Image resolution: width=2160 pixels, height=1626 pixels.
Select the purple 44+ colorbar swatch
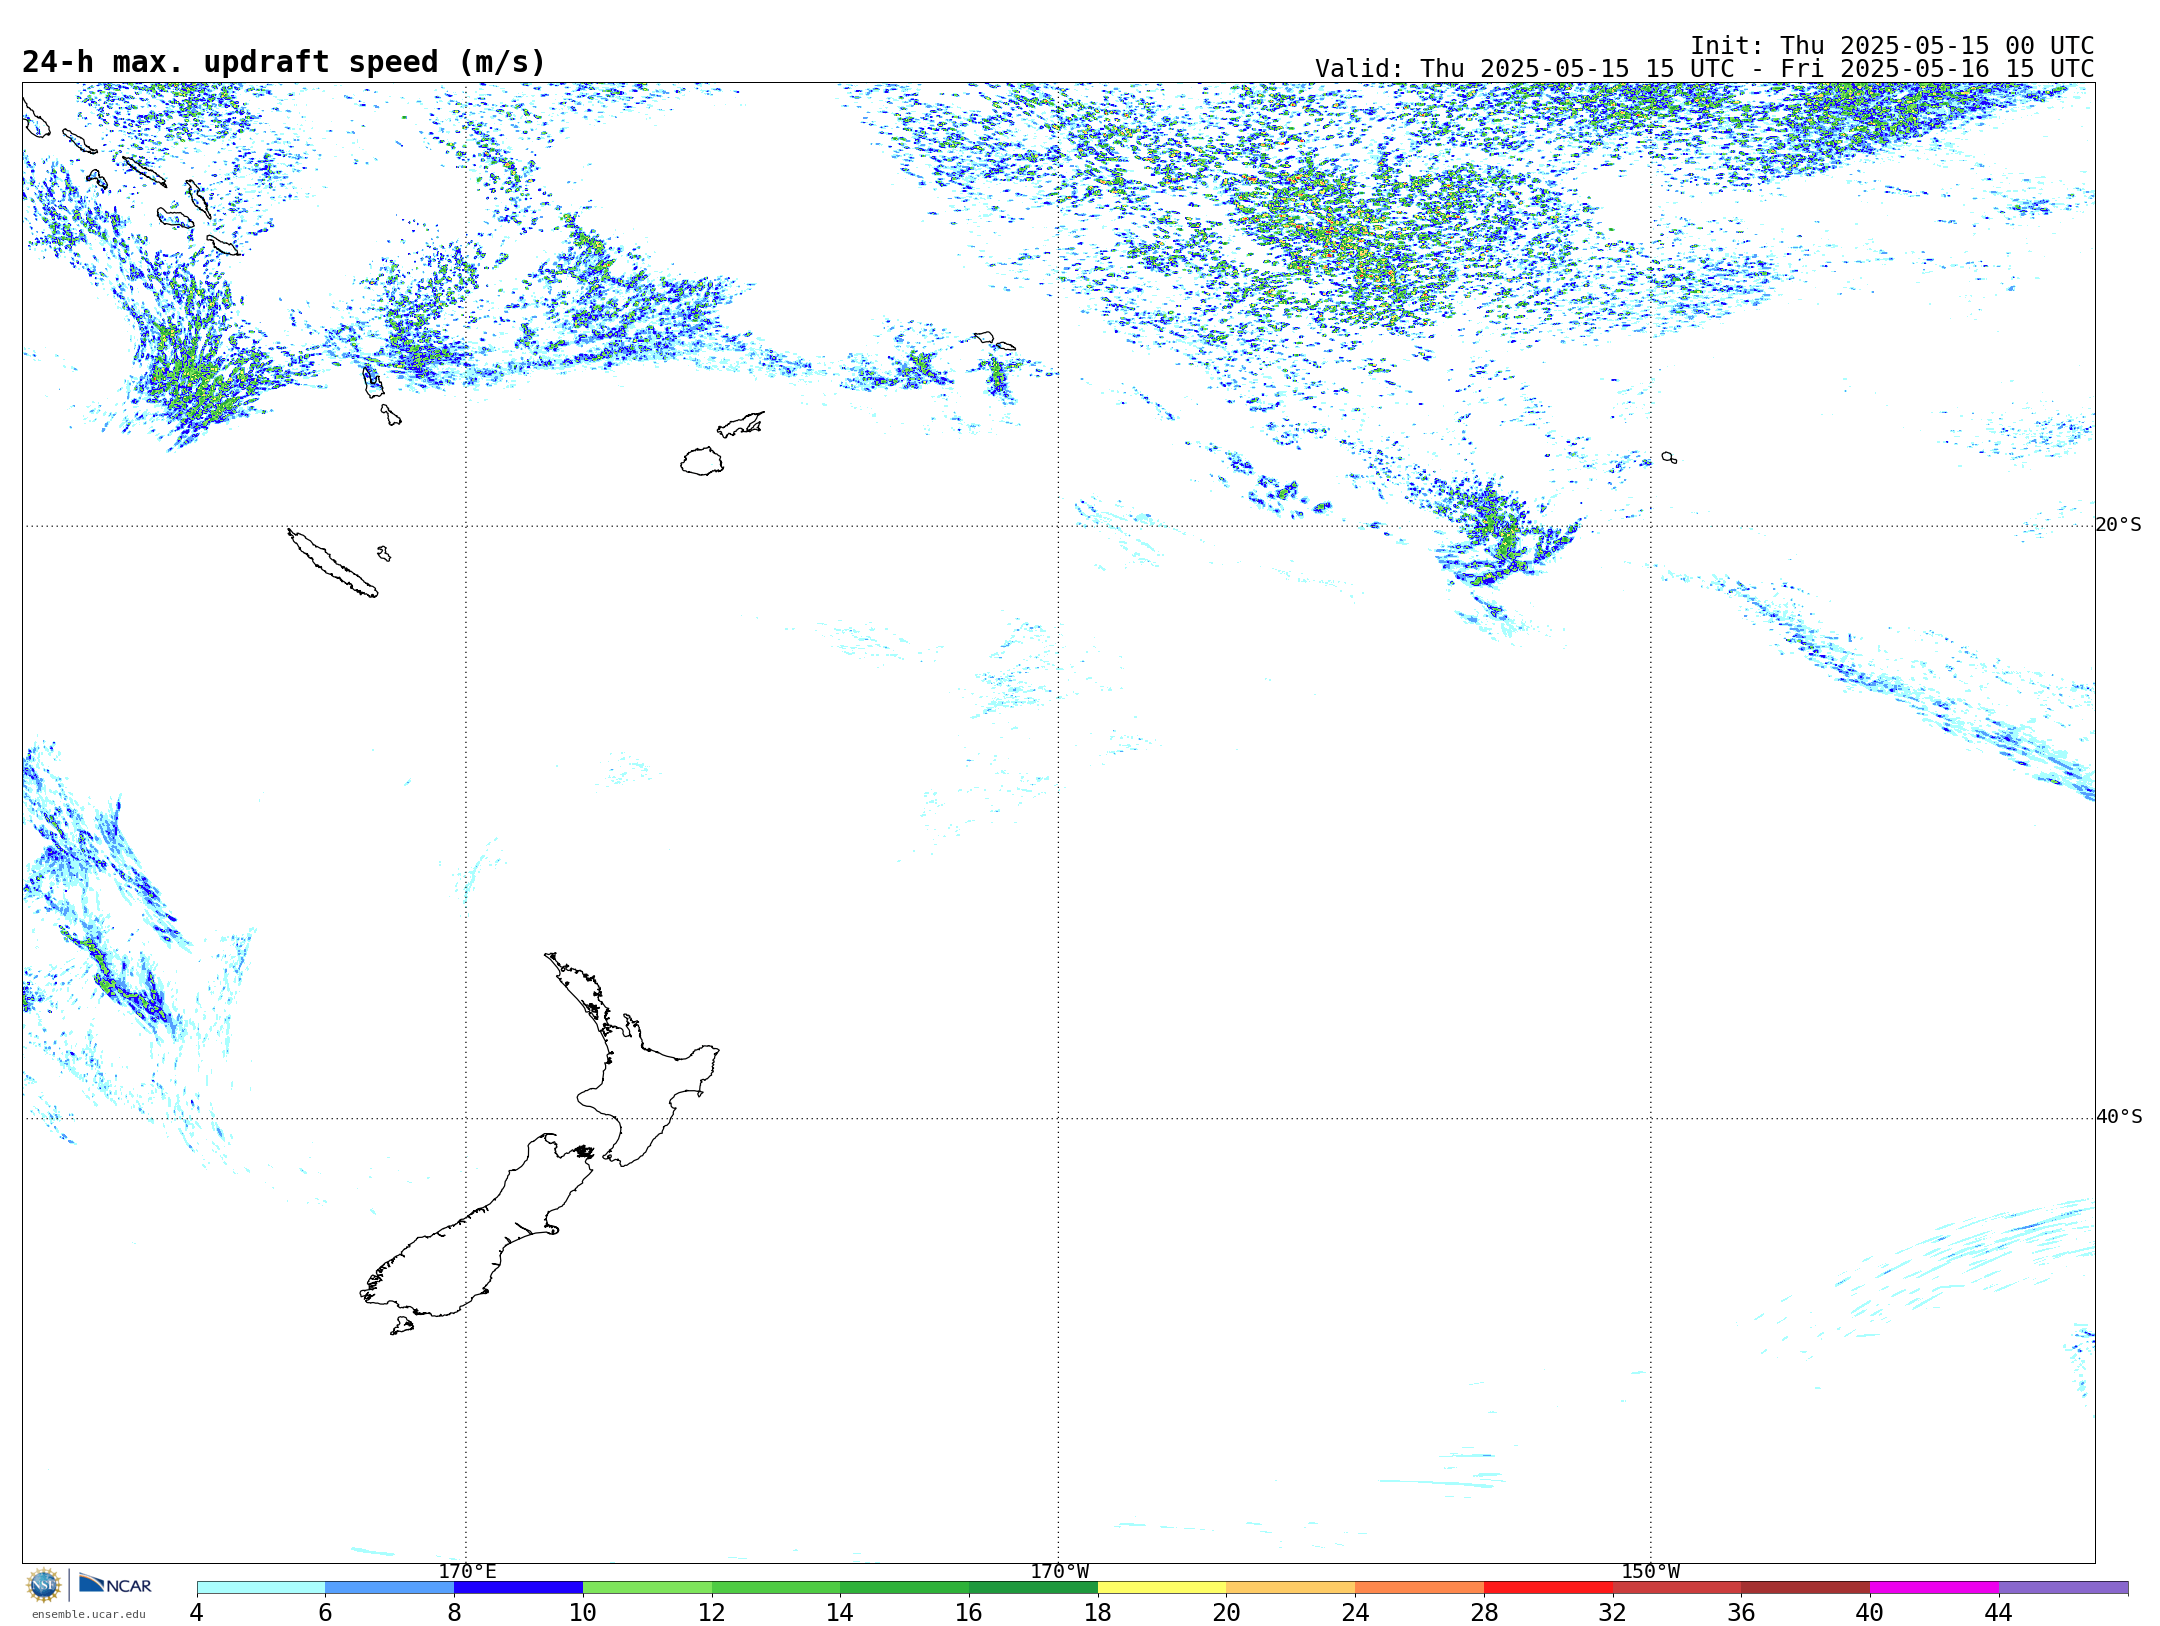point(2063,1587)
